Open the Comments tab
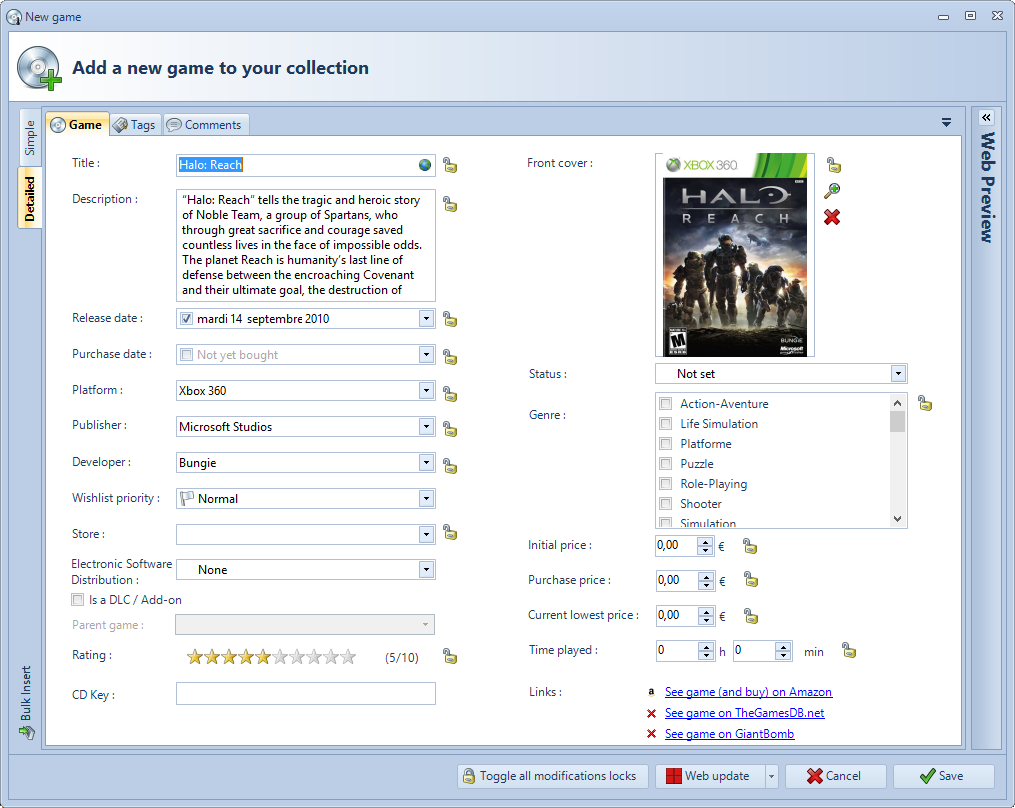The width and height of the screenshot is (1015, 808). (205, 125)
